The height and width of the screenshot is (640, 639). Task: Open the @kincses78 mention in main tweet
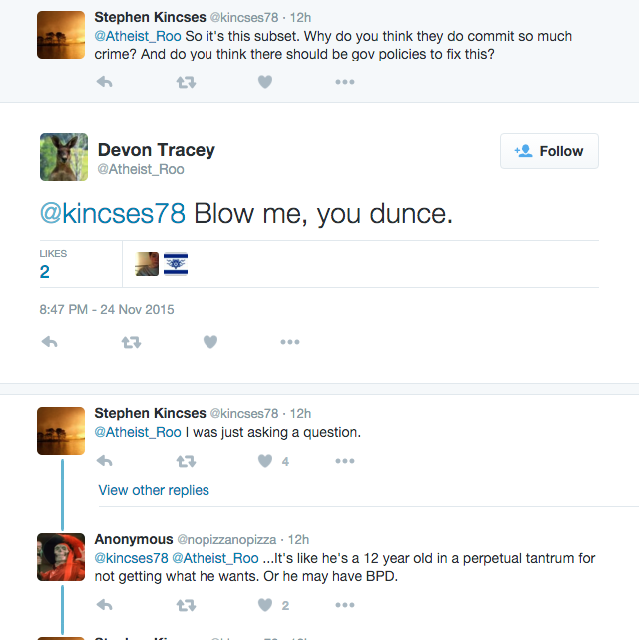pyautogui.click(x=113, y=213)
